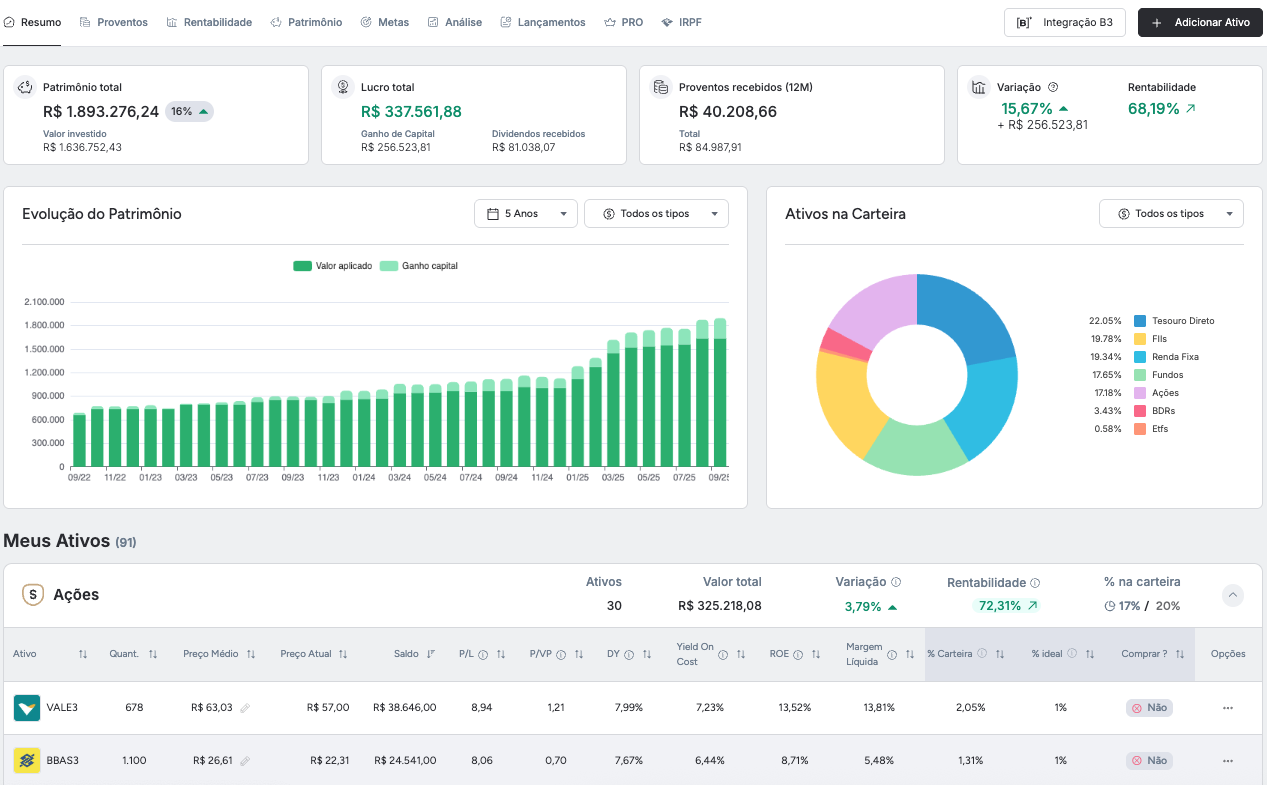Open the Resumo tab
Viewport: 1267px width, 785px height.
click(32, 22)
